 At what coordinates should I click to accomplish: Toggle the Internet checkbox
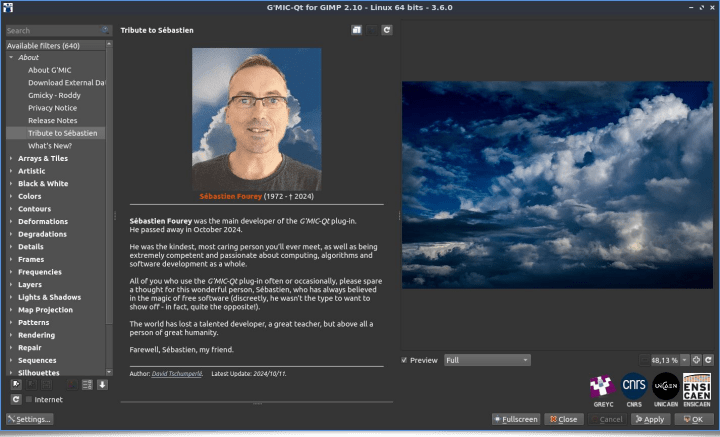coord(29,399)
